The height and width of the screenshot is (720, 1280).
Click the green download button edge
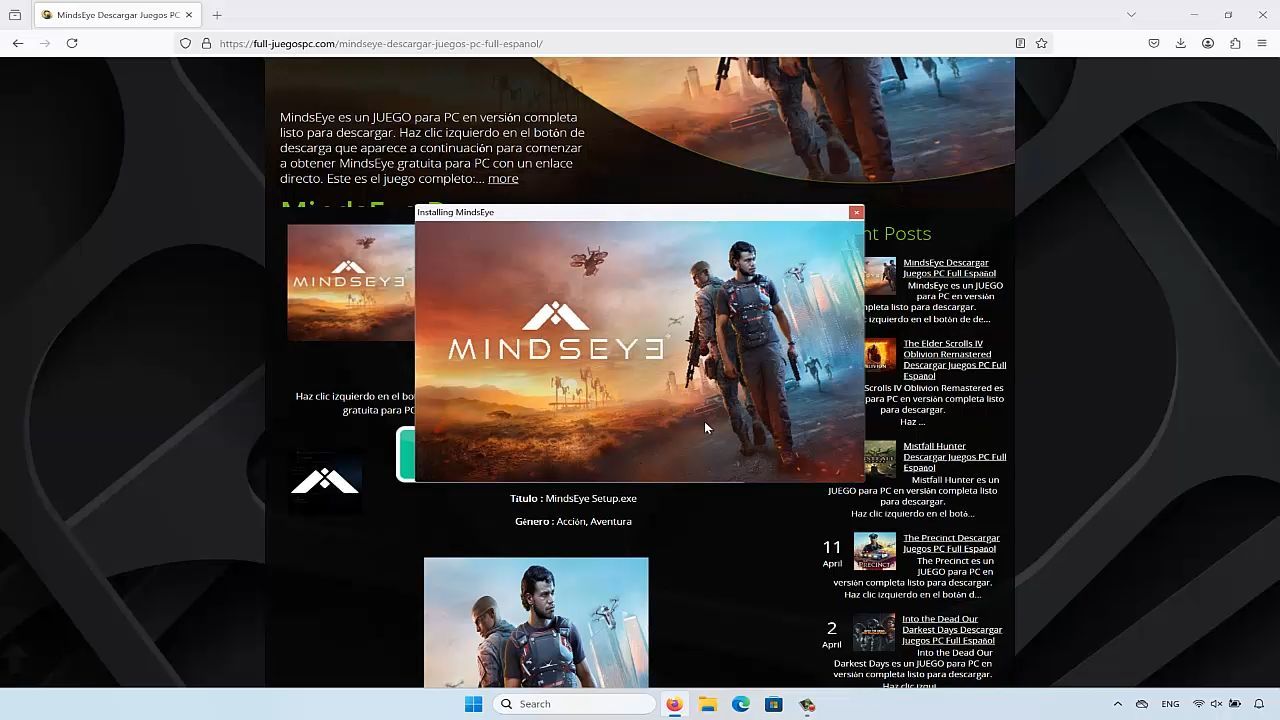pos(405,455)
